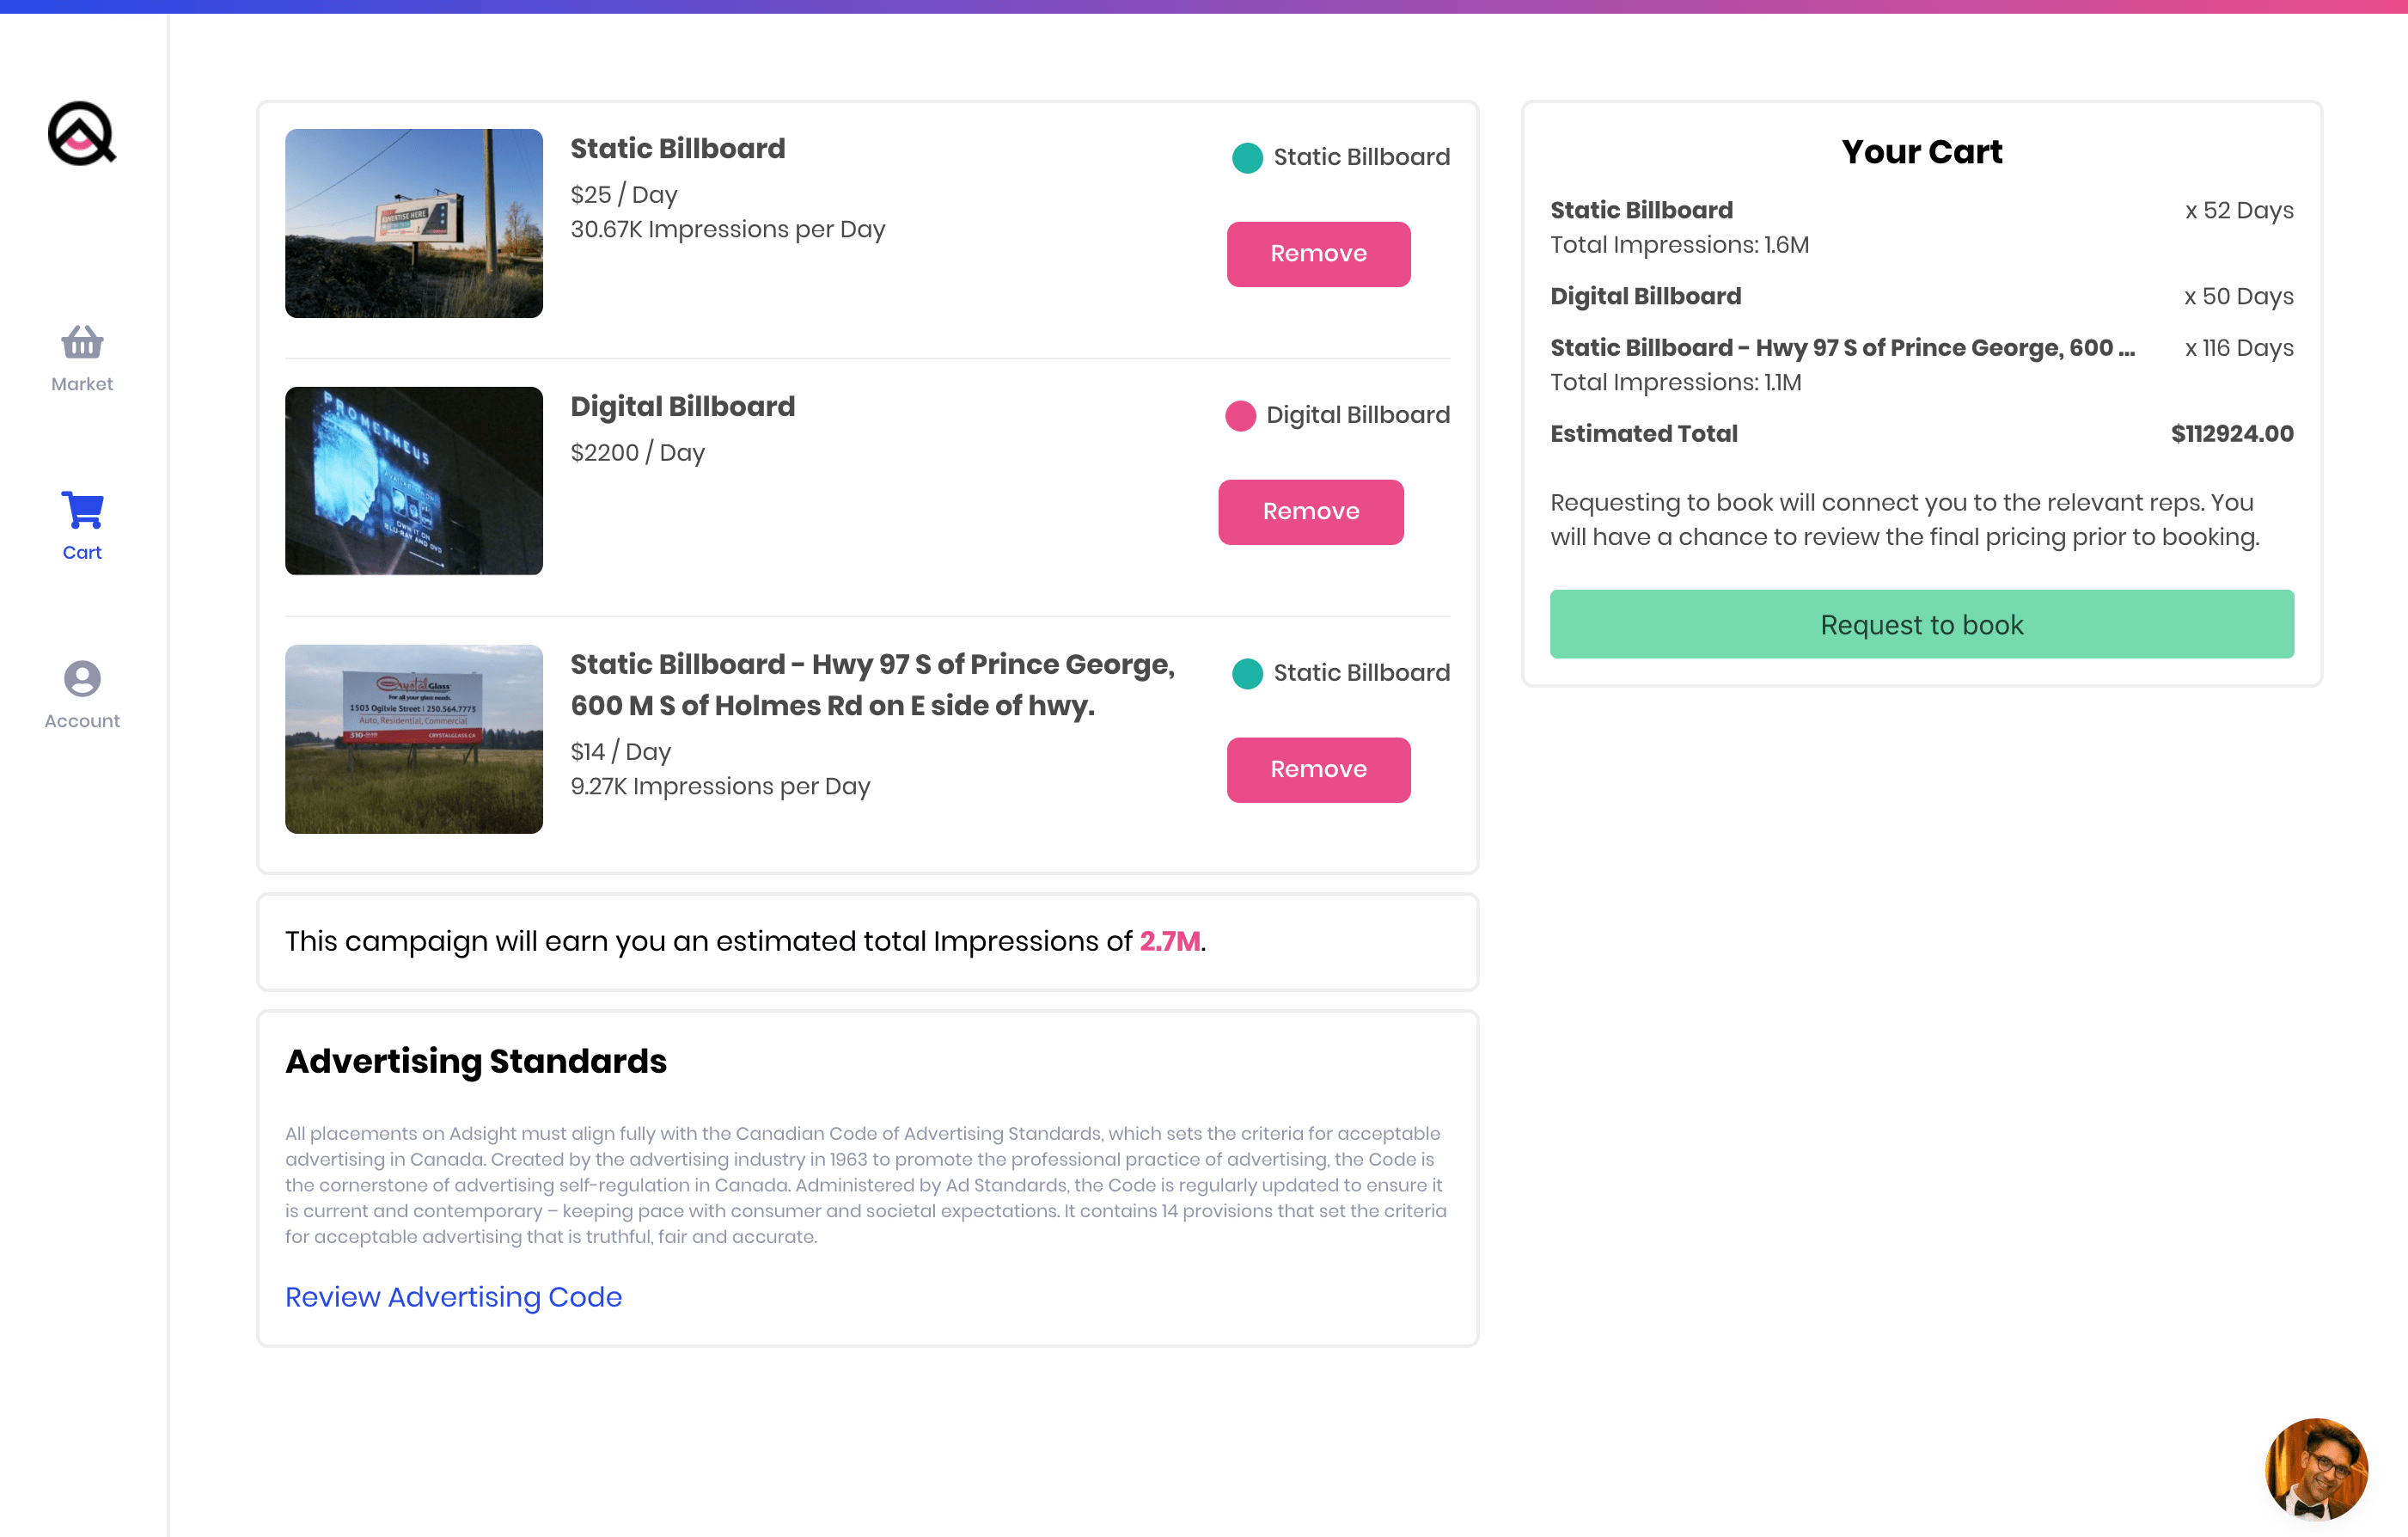The image size is (2408, 1537).
Task: Click the Digital Billboard Prometheus thumbnail
Action: pos(414,481)
